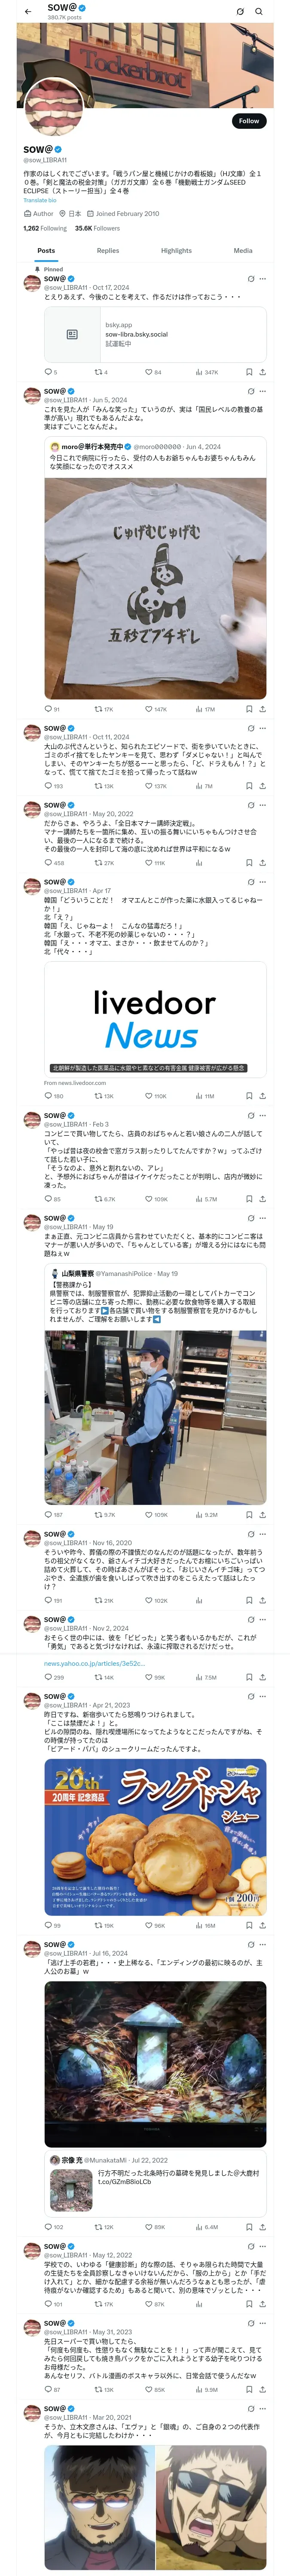Image resolution: width=290 pixels, height=2576 pixels.
Task: Open search with the magnifier icon
Action: [x=259, y=12]
